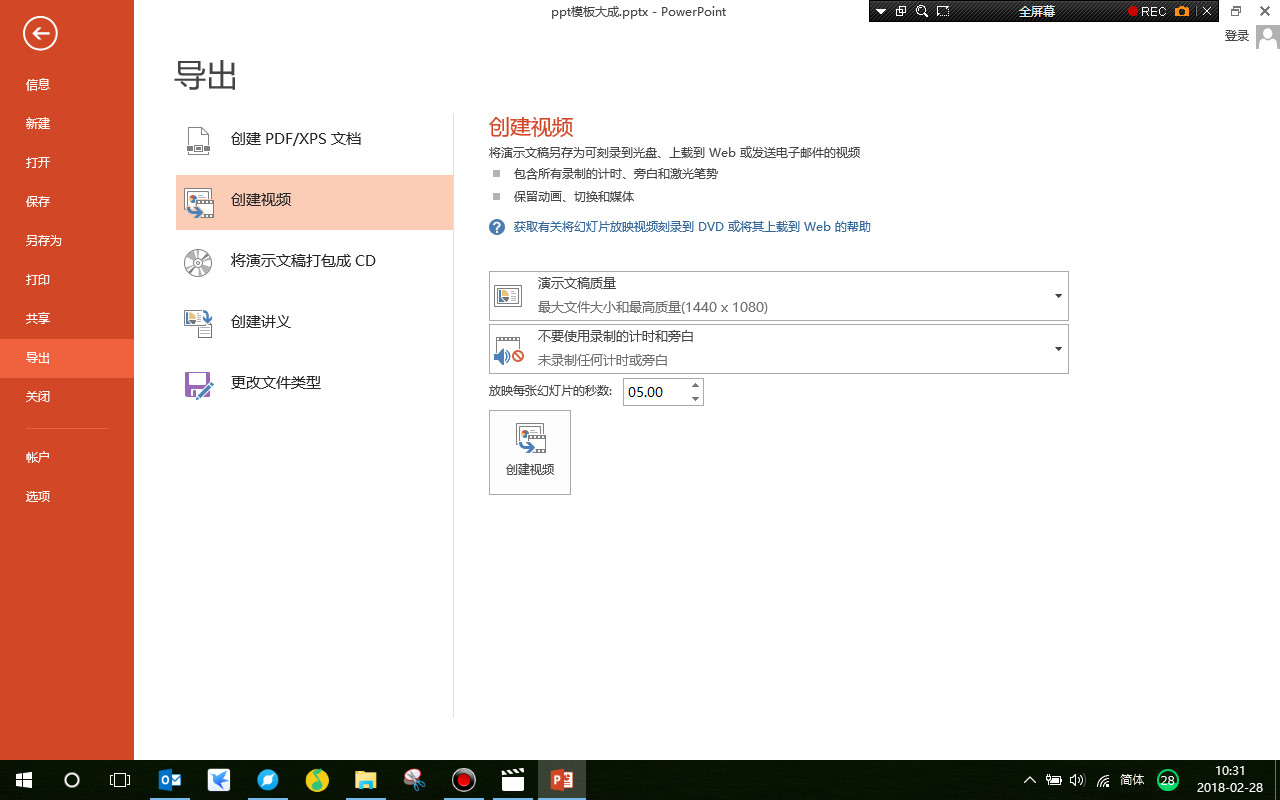1280x800 pixels.
Task: Click the 创建讲义 handouts icon
Action: click(x=197, y=322)
